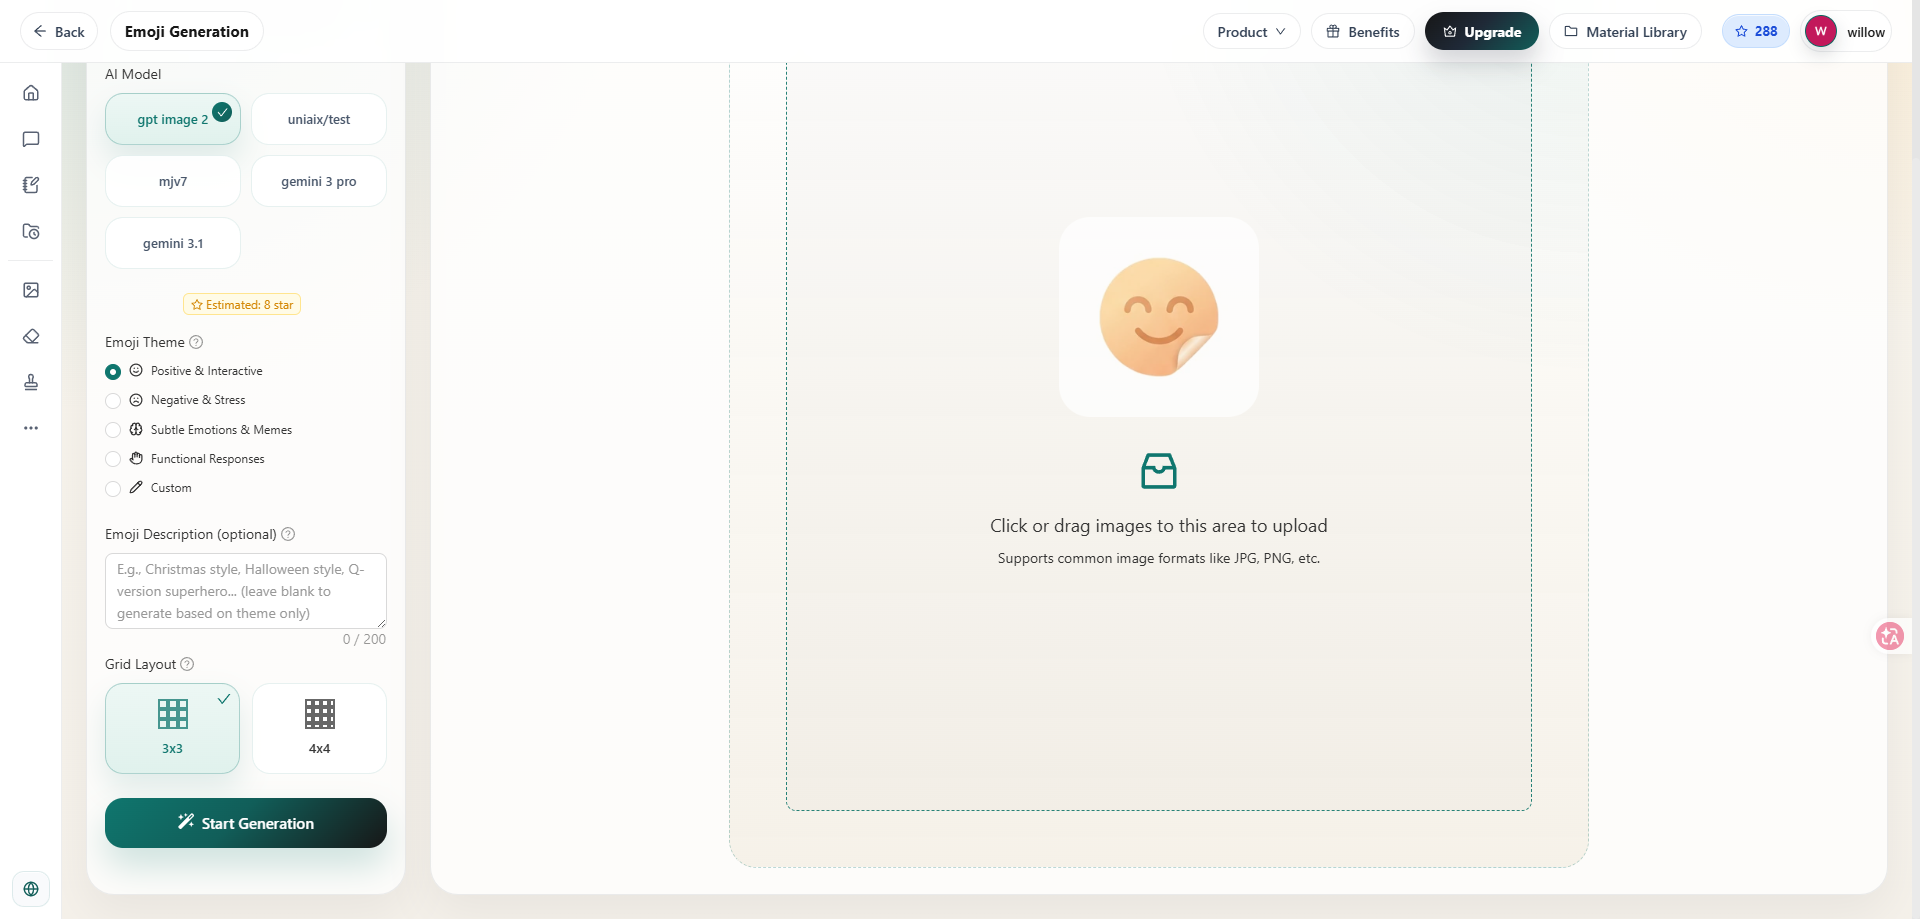Open the 288 star credits badge
1920x919 pixels.
[1756, 31]
